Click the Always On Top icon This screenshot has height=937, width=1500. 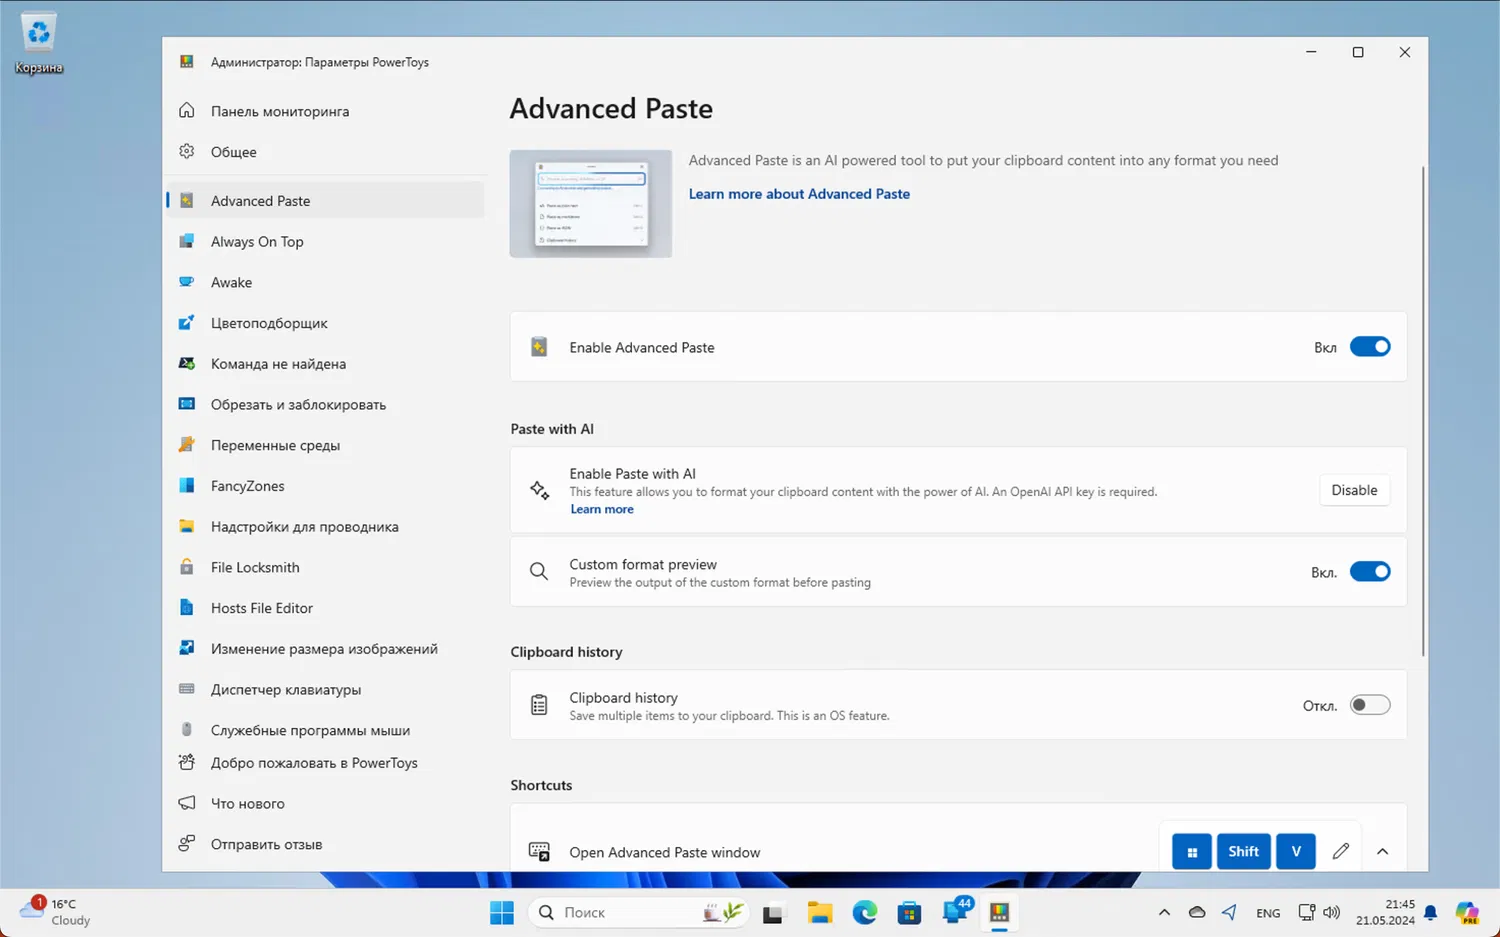[x=187, y=241]
